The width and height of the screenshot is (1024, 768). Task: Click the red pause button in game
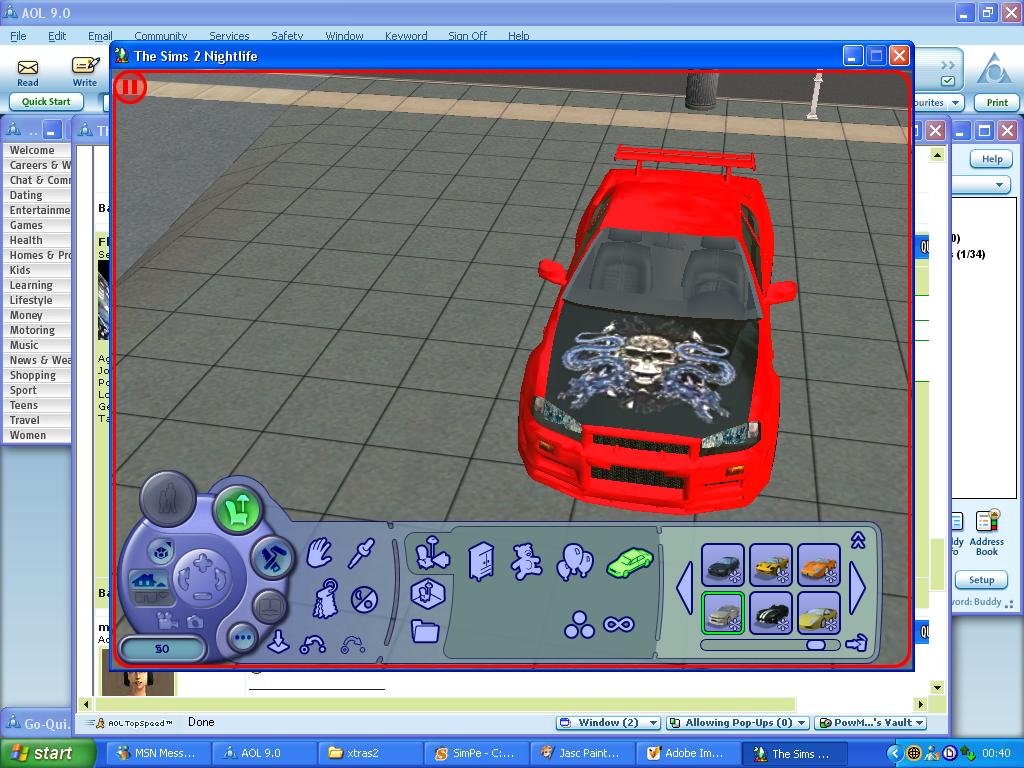[x=130, y=87]
